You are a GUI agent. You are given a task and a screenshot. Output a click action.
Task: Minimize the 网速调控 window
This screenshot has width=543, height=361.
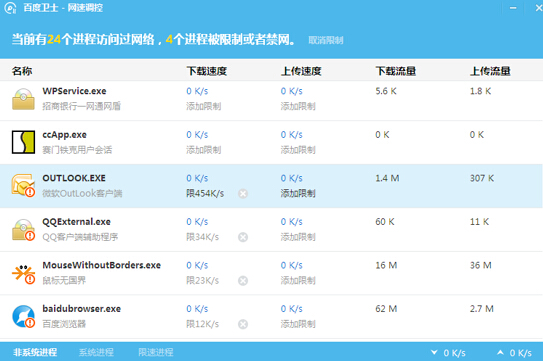pos(513,8)
